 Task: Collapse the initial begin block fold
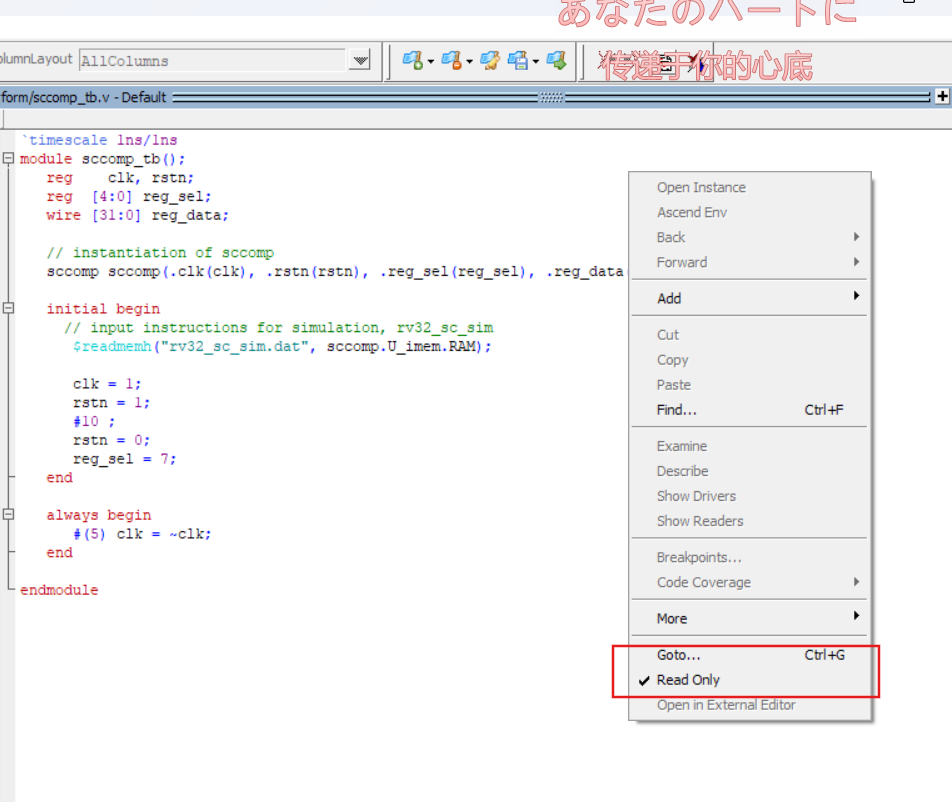tap(8, 309)
